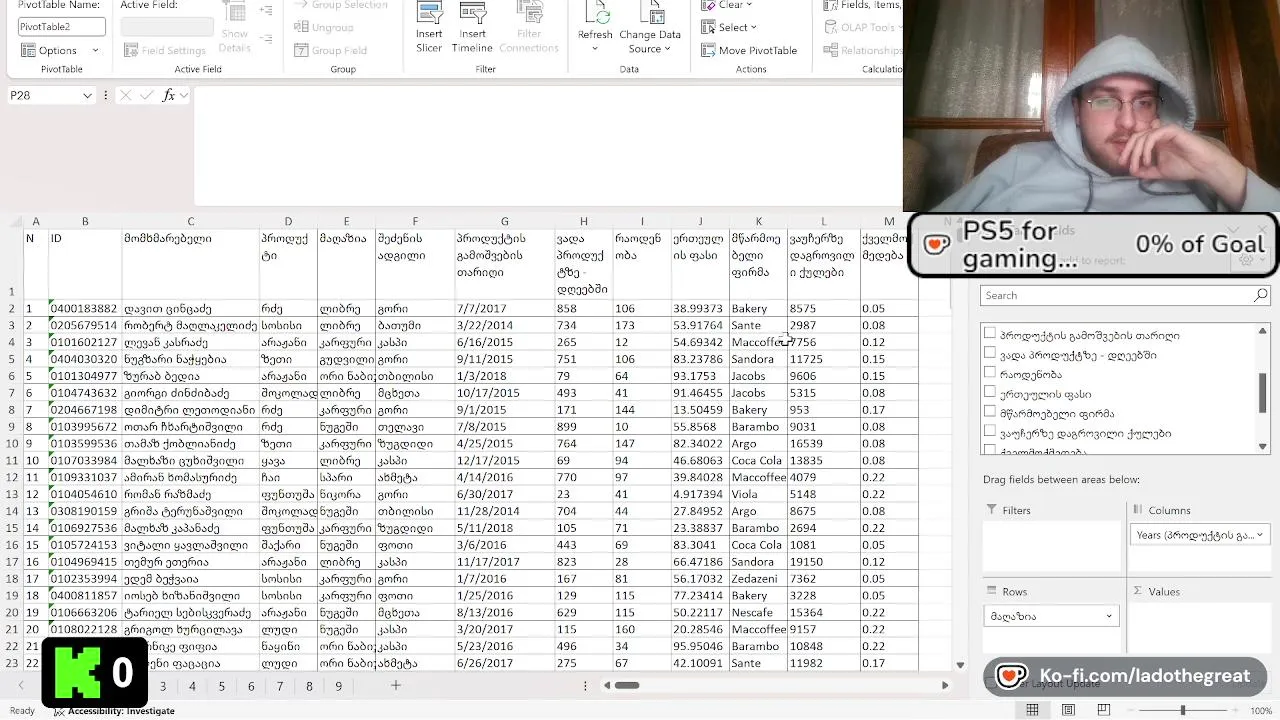Select the Page Break Preview icon
This screenshot has height=720, width=1280.
pyautogui.click(x=1104, y=710)
